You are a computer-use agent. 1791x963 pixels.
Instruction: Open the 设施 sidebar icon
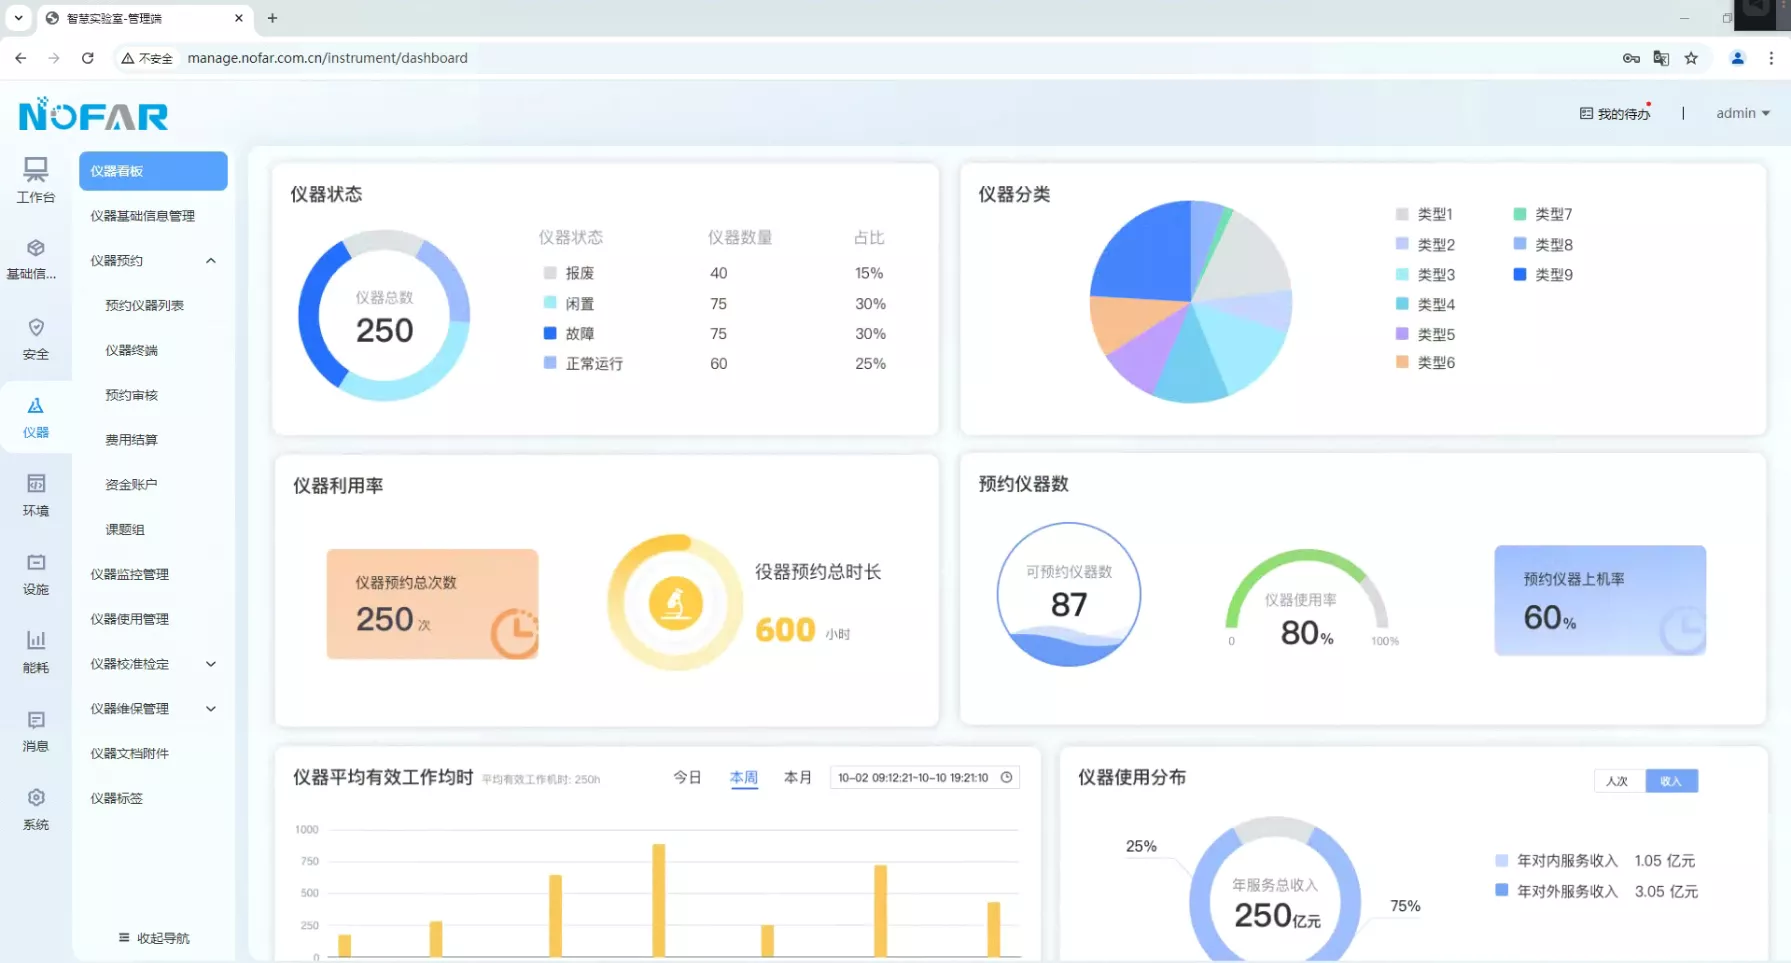coord(36,562)
